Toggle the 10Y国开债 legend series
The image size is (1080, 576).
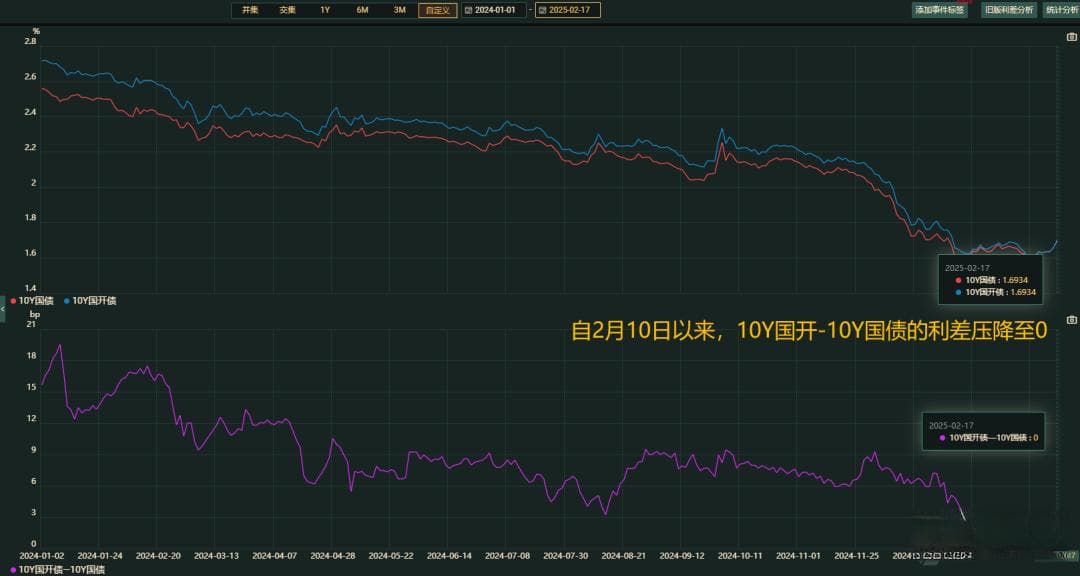click(x=90, y=301)
